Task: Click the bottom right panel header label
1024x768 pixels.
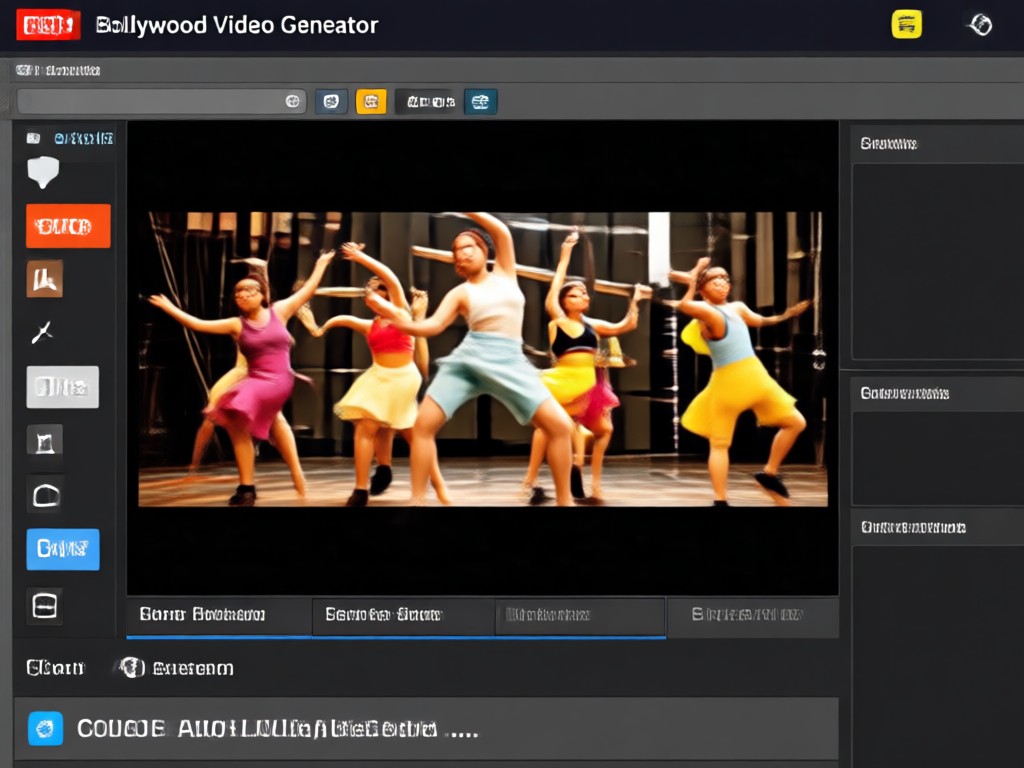Action: pos(913,527)
